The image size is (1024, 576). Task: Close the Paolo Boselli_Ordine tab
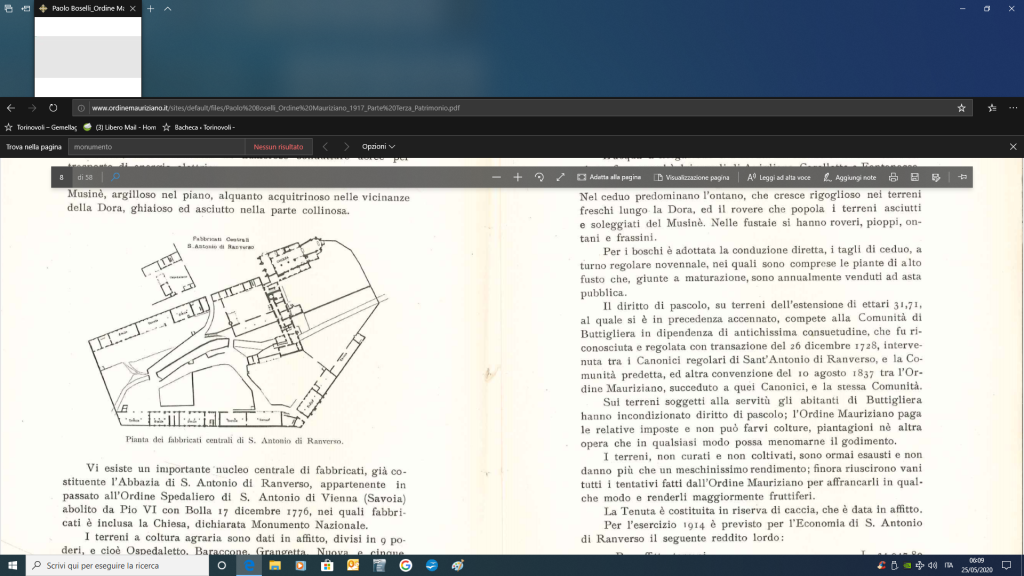coord(133,8)
